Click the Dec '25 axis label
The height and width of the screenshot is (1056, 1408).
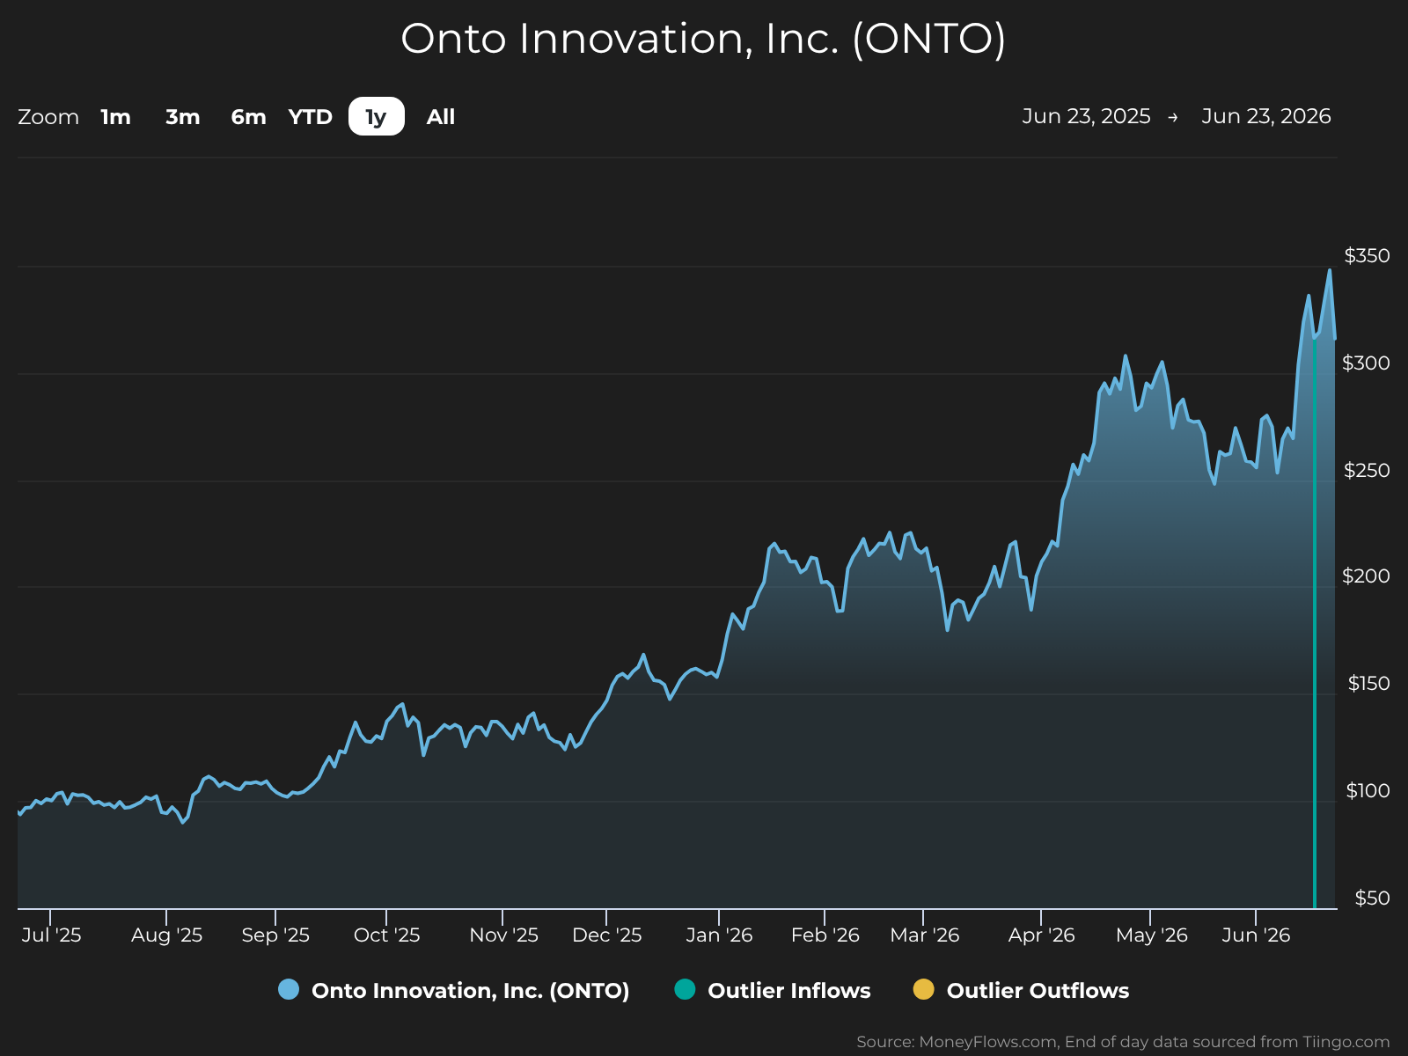pyautogui.click(x=606, y=935)
